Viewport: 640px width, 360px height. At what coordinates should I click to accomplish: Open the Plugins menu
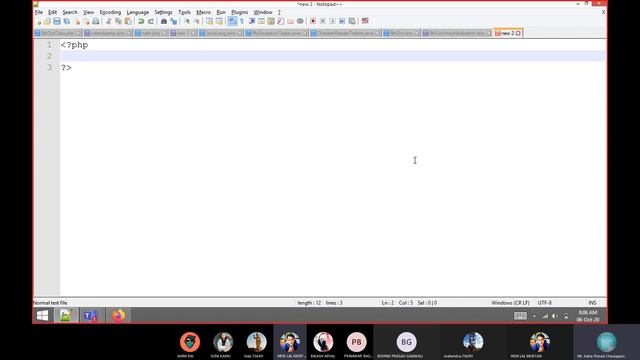coord(240,12)
